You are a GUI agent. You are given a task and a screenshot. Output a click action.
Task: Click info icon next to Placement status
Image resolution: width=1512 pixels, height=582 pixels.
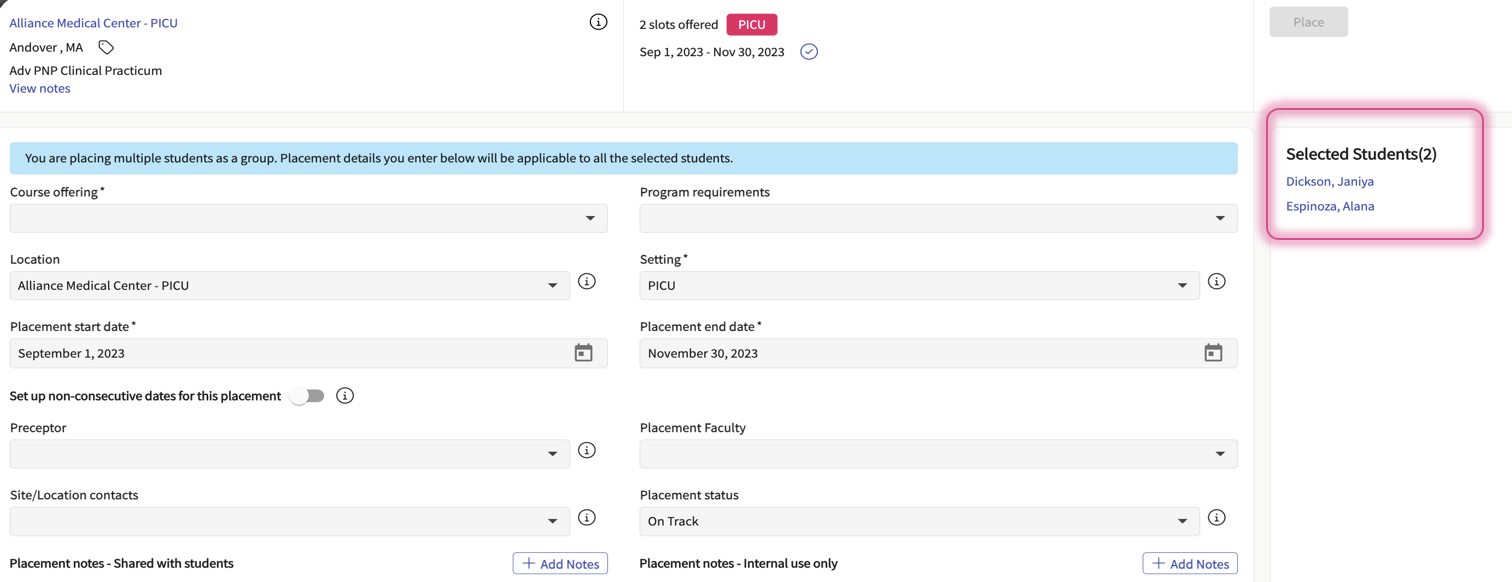click(1216, 518)
